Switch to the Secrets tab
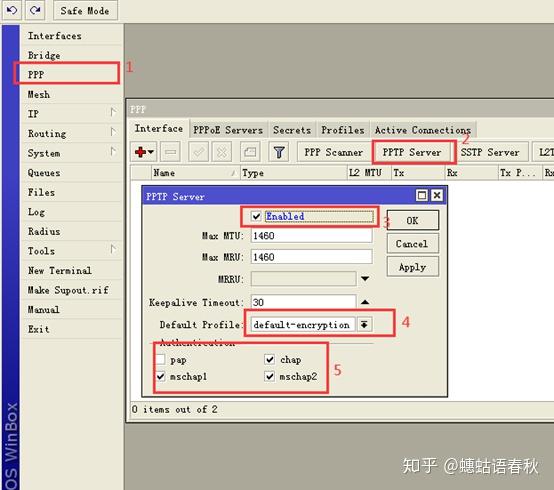The image size is (554, 490). [x=292, y=130]
